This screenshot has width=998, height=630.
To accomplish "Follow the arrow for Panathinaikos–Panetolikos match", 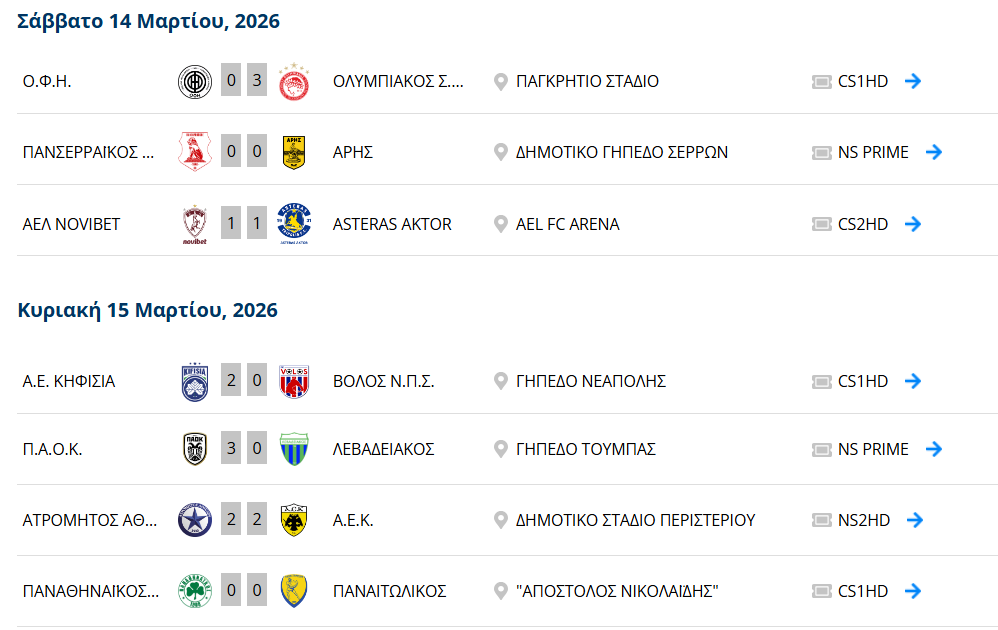I will tap(912, 591).
